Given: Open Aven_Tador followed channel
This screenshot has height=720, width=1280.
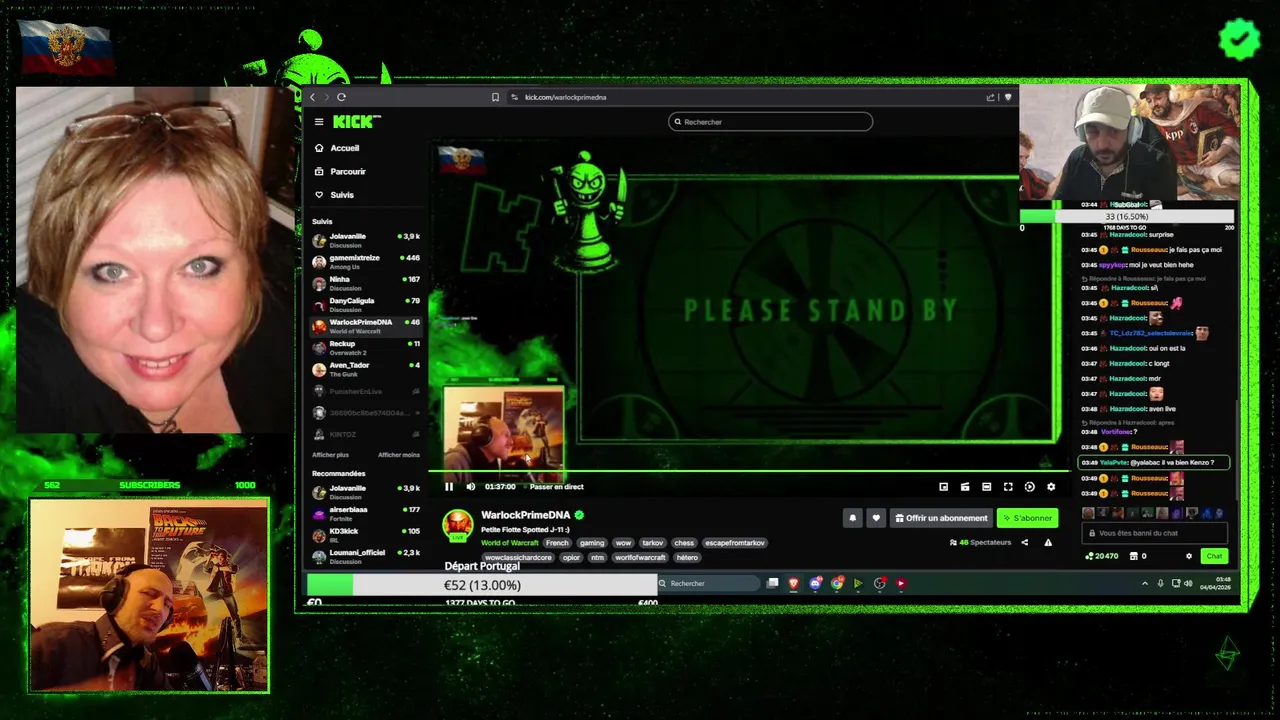Looking at the screenshot, I should pyautogui.click(x=366, y=369).
